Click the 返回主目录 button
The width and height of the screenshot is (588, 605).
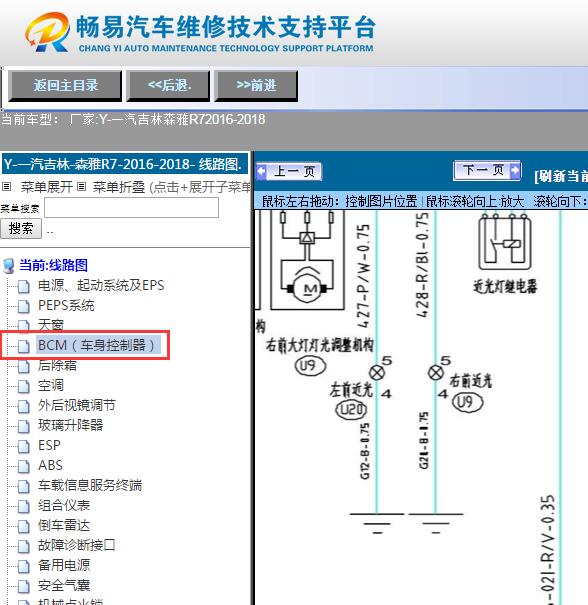[x=65, y=86]
